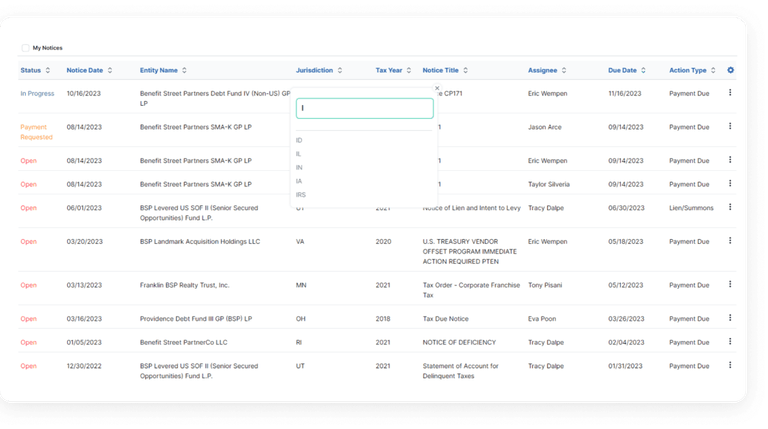Click due date 06/30/2023
The height and width of the screenshot is (429, 768).
tap(626, 208)
